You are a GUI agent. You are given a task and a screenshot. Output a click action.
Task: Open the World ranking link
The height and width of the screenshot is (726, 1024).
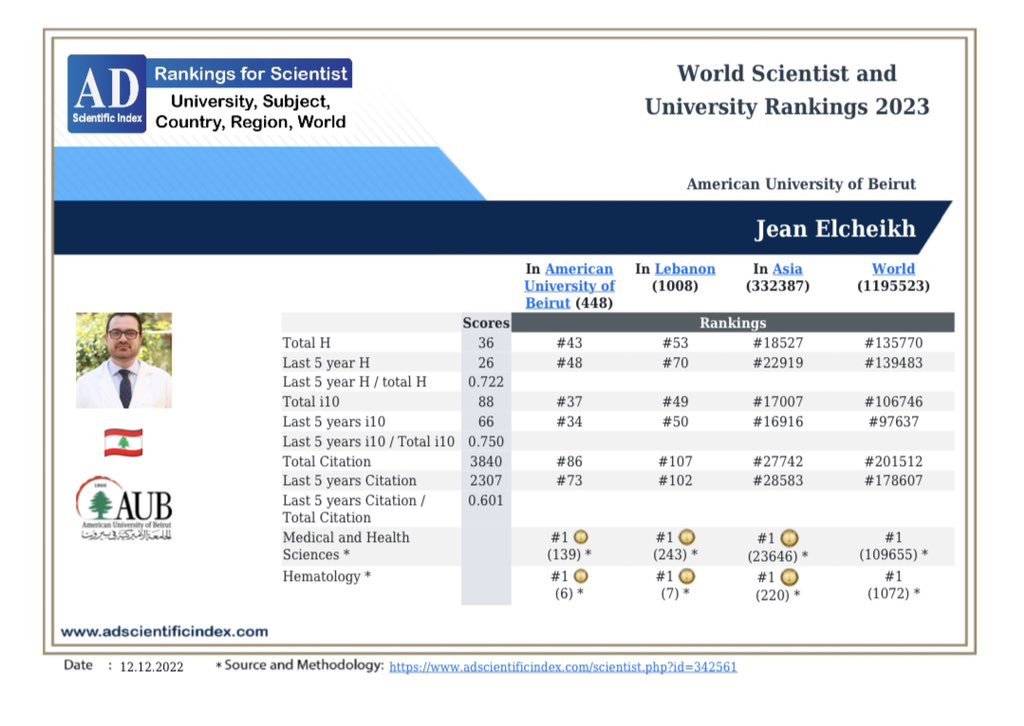tap(893, 269)
